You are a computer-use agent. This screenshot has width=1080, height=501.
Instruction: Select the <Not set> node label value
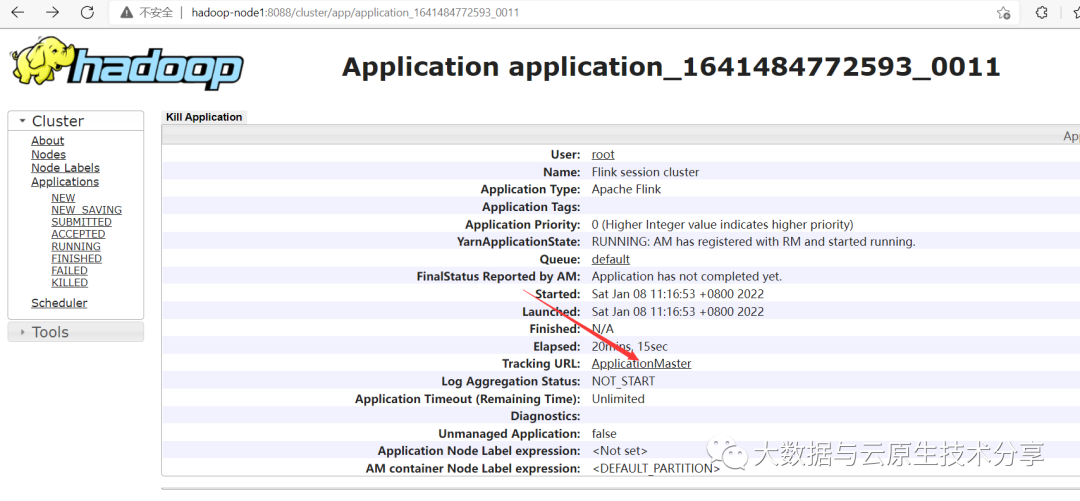click(620, 451)
